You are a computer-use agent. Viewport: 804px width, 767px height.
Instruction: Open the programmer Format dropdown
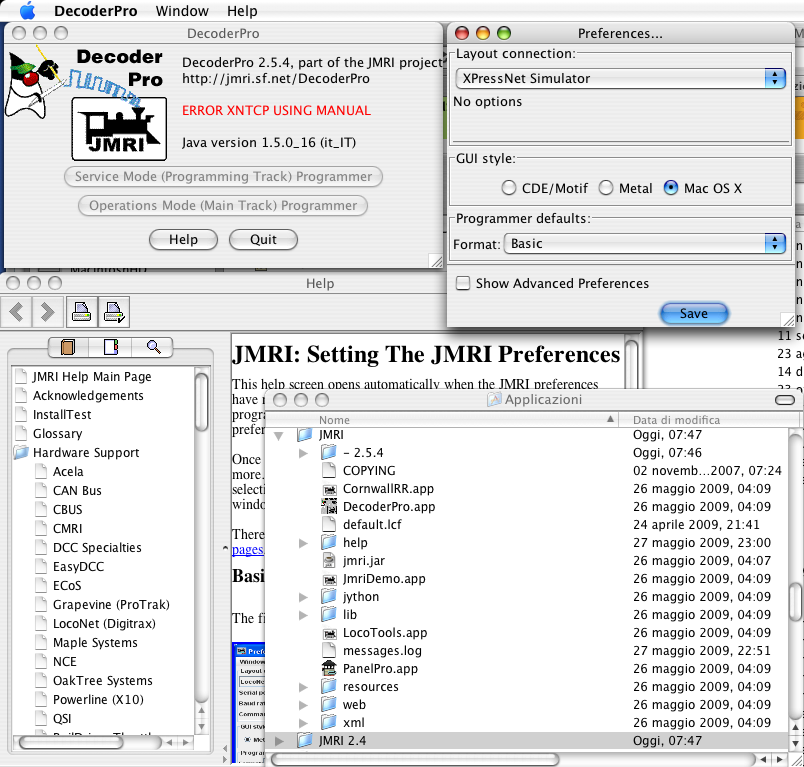[x=645, y=244]
